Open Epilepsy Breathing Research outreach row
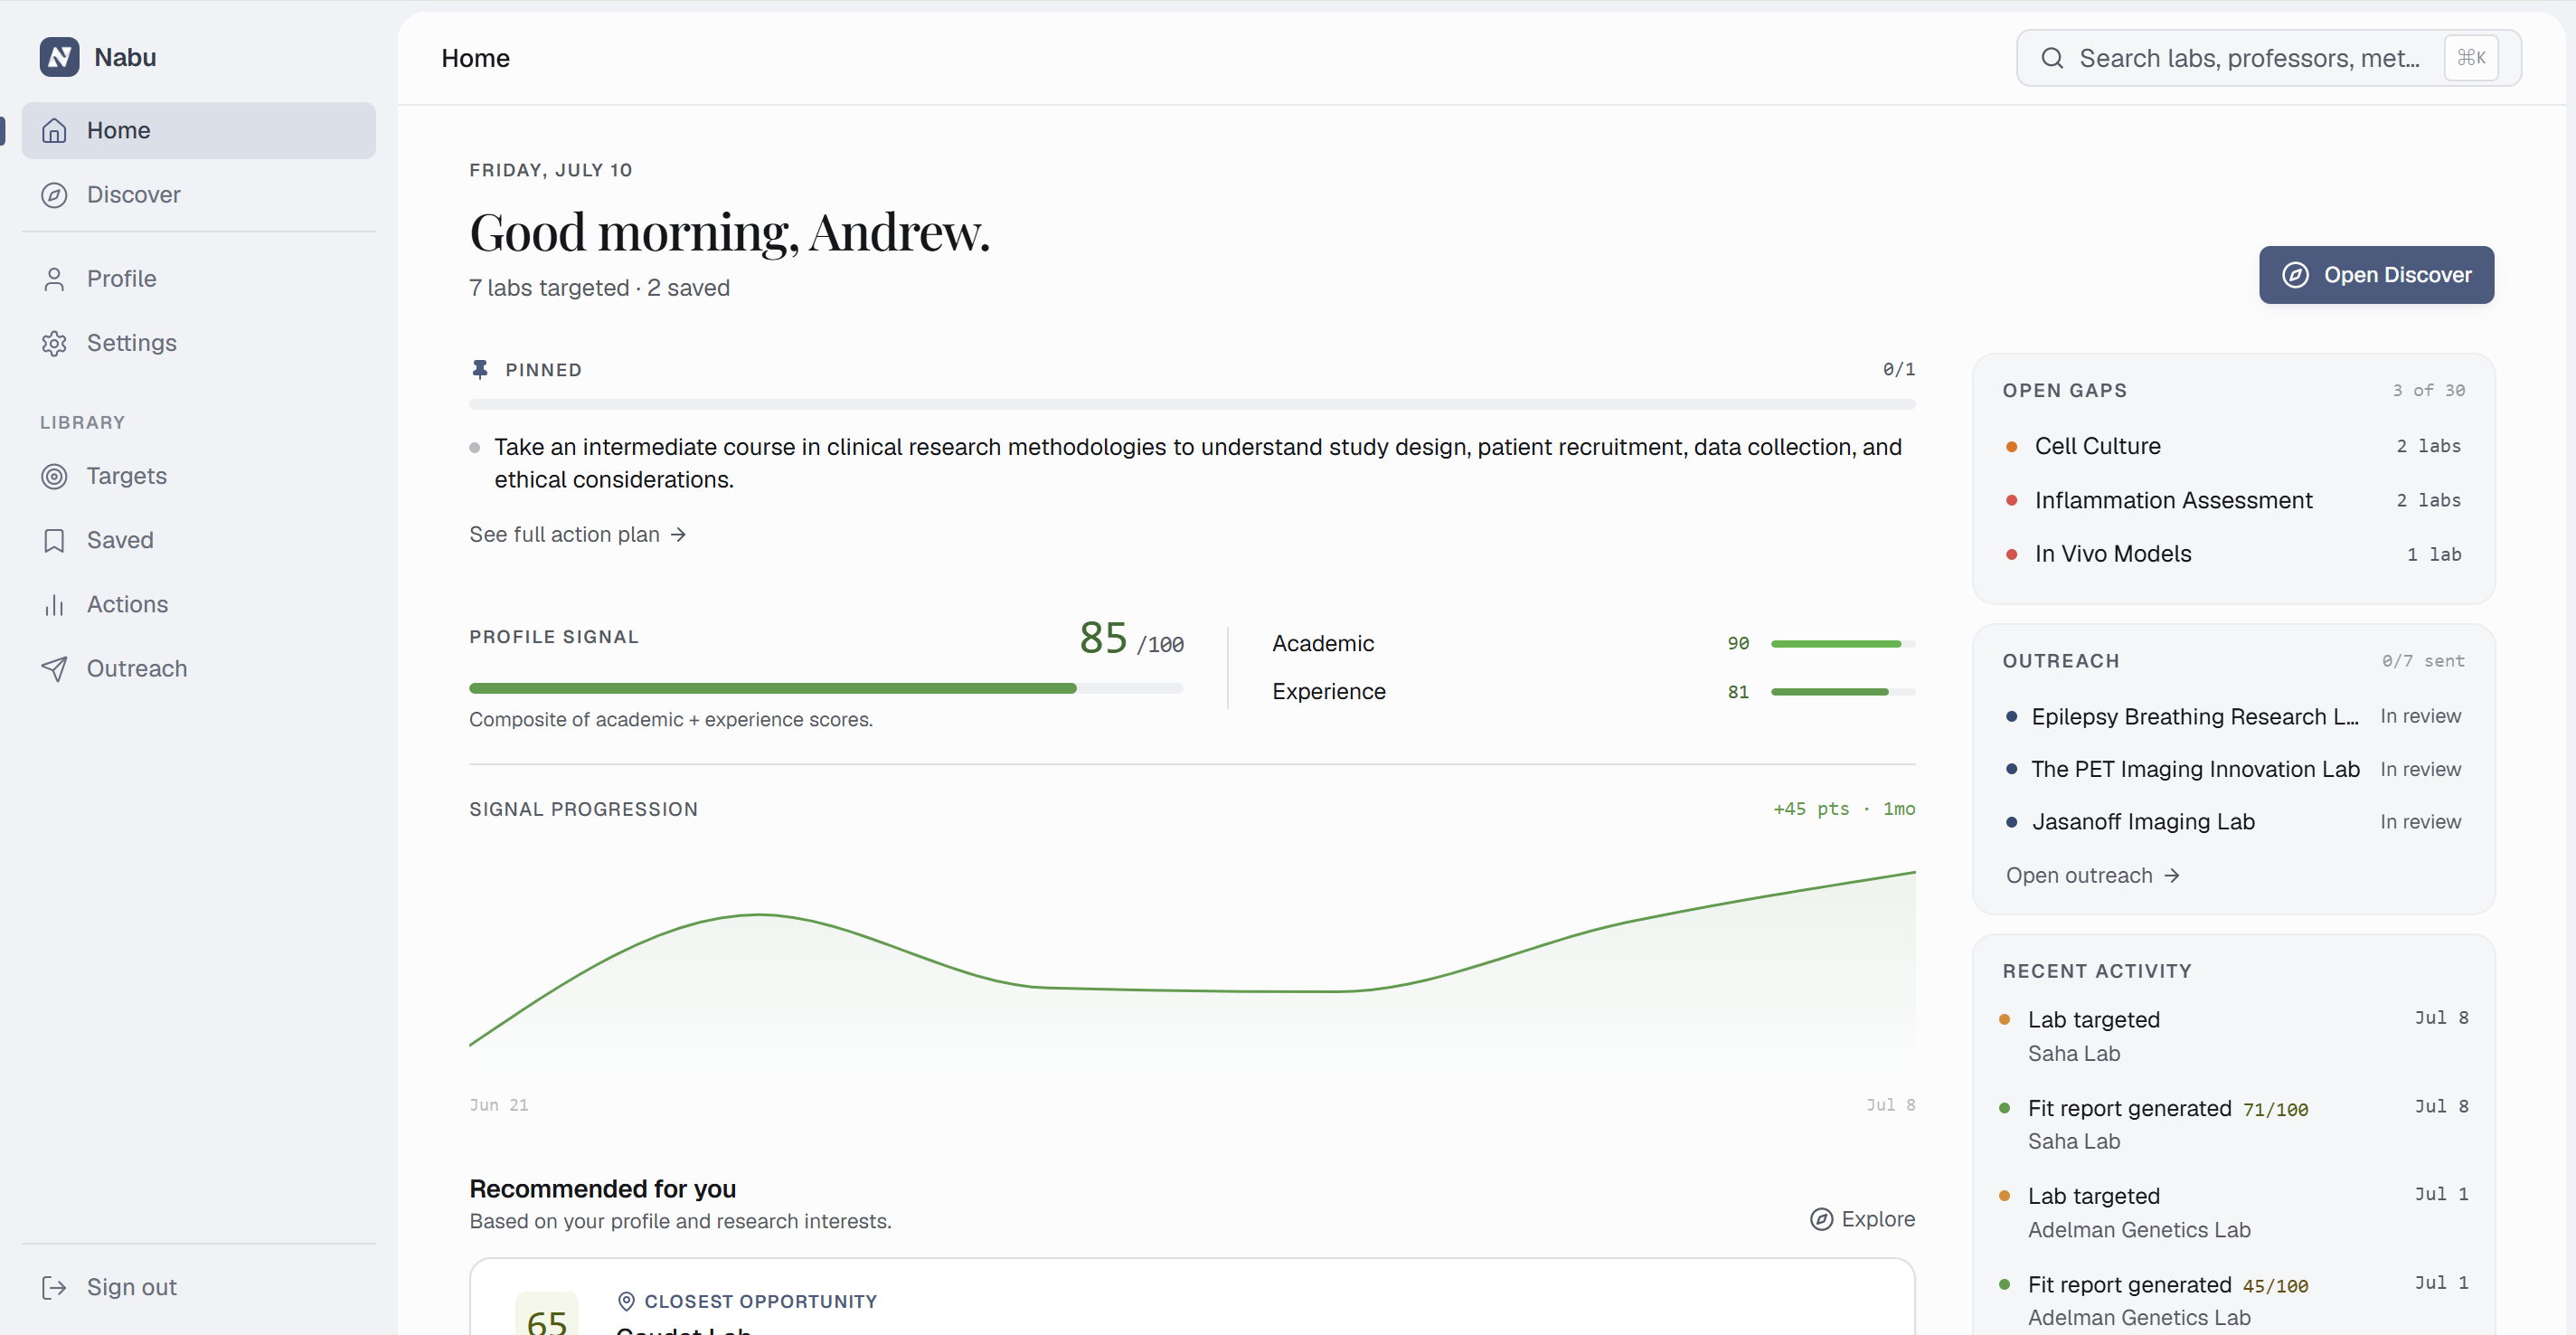Image resolution: width=2576 pixels, height=1335 pixels. pos(2233,717)
